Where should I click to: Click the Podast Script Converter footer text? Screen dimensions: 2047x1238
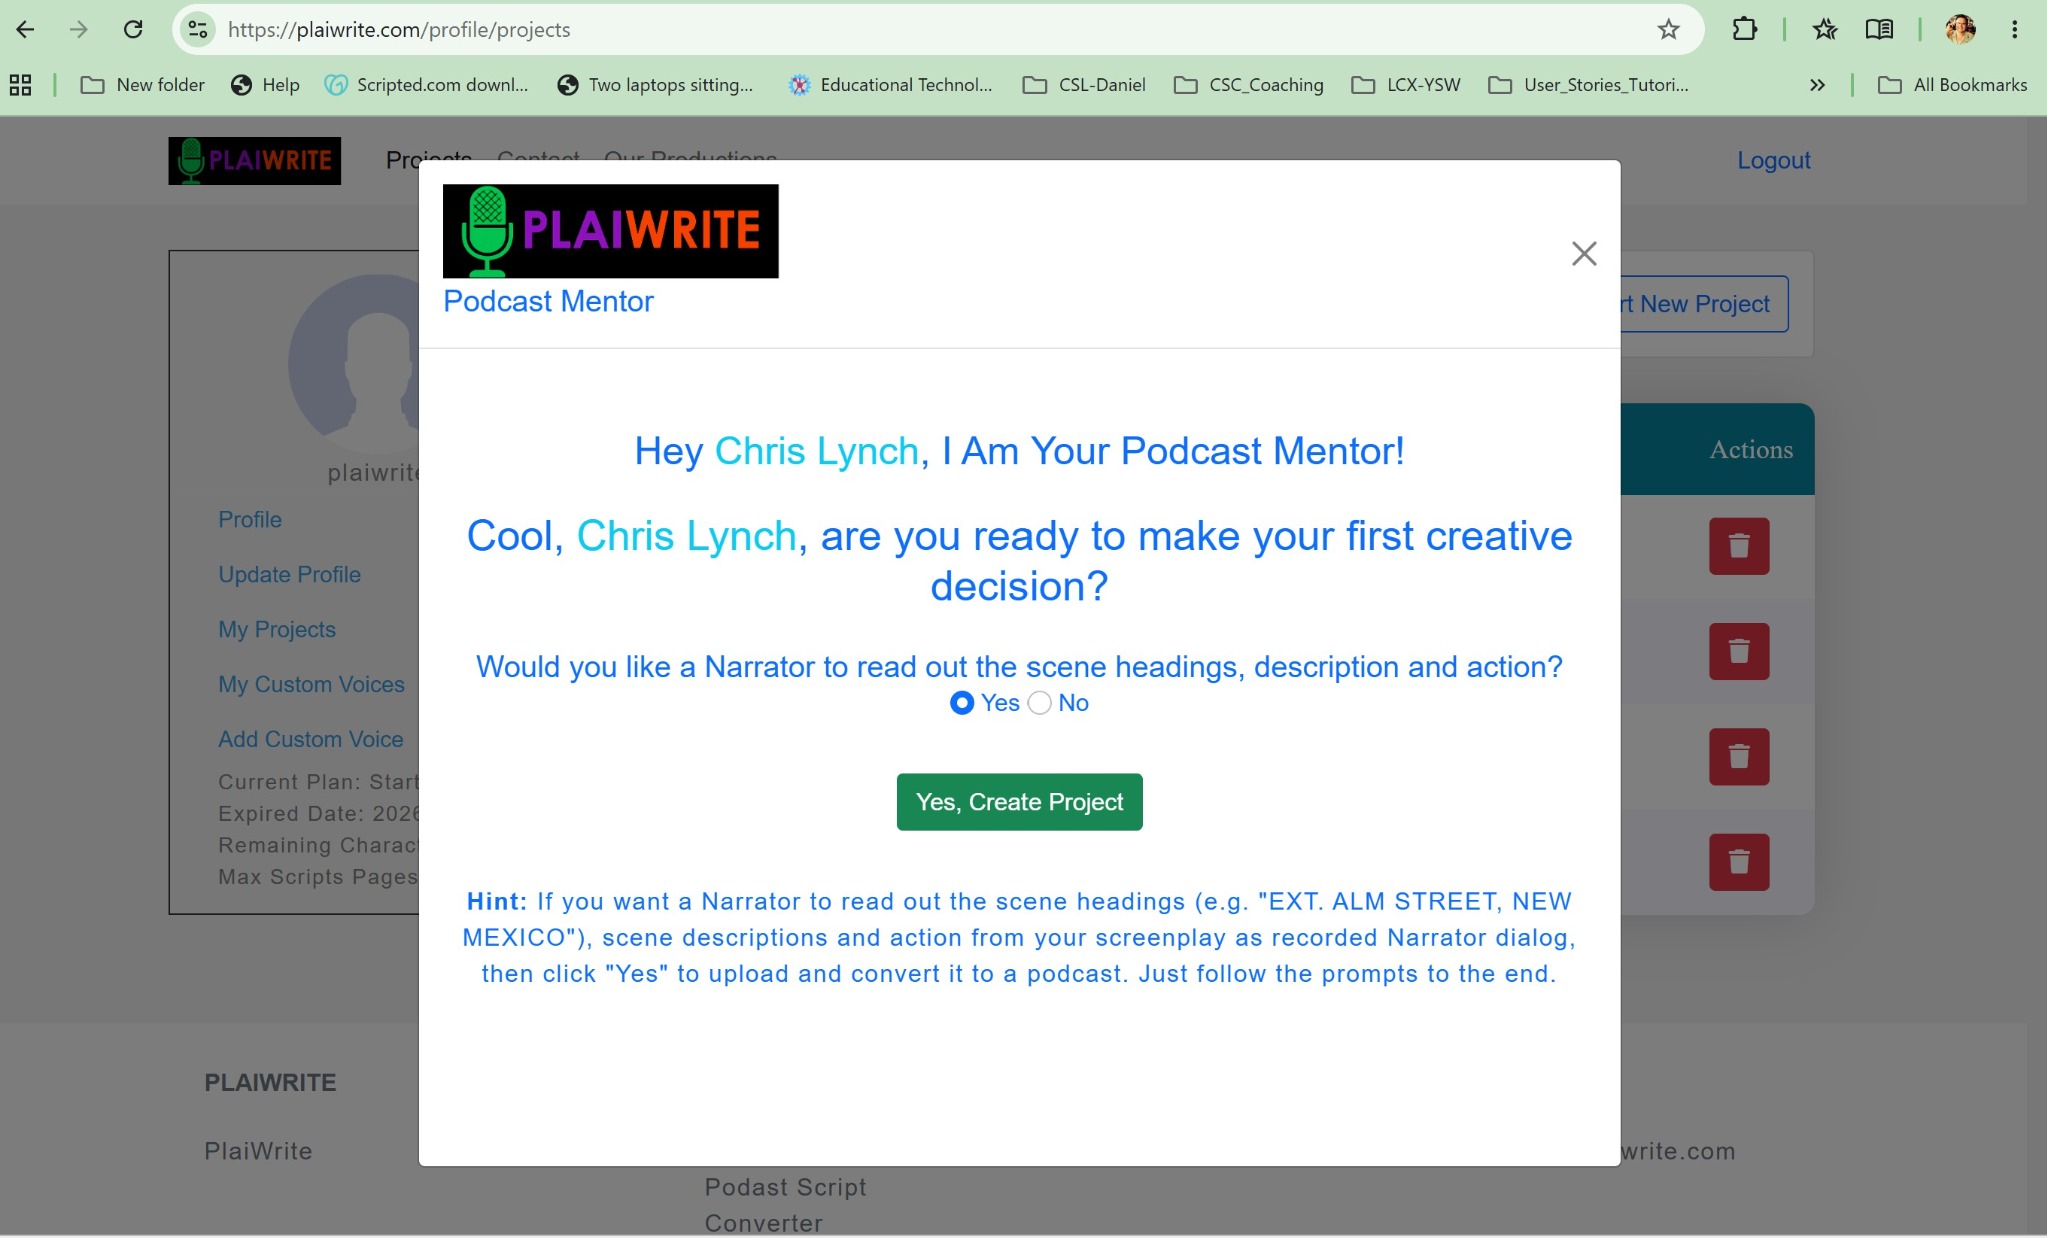[x=785, y=1205]
